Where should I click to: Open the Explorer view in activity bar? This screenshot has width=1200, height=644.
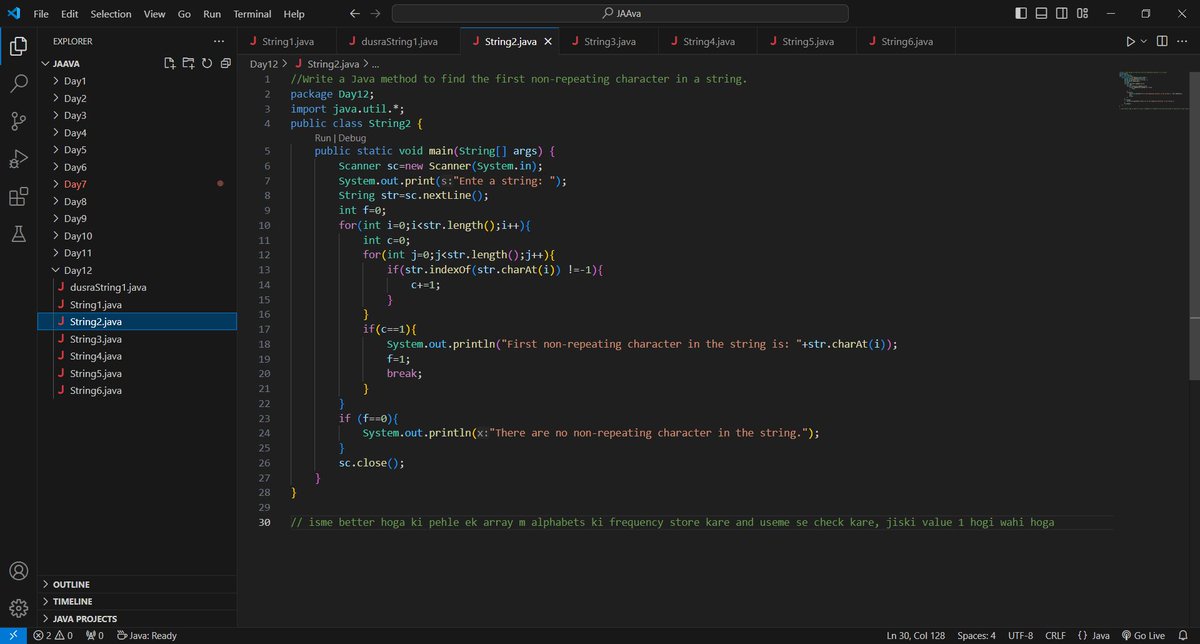(18, 46)
